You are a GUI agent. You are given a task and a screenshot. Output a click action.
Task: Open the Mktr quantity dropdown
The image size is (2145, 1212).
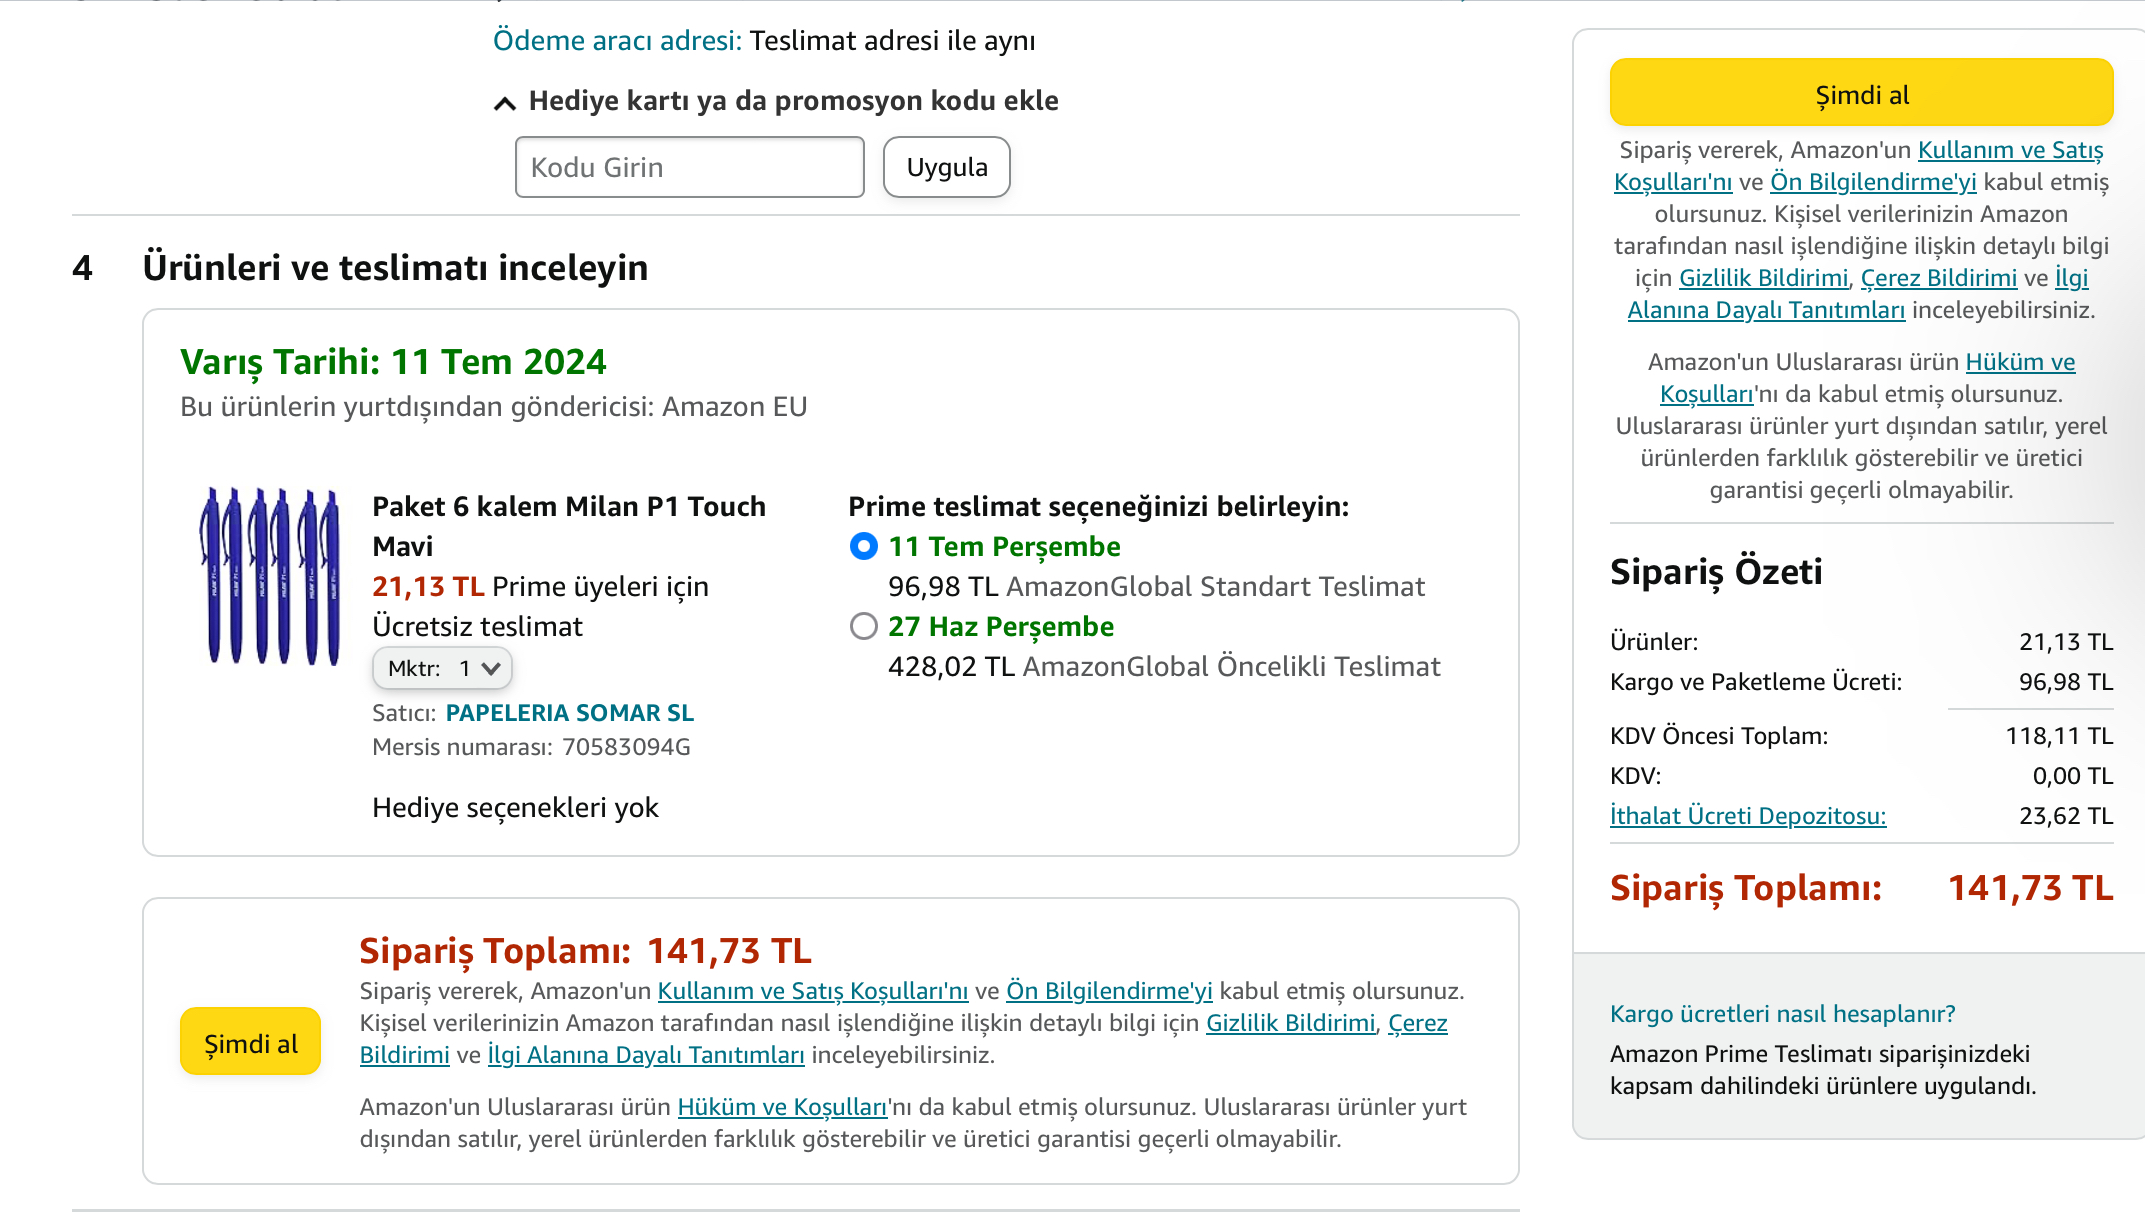[442, 668]
